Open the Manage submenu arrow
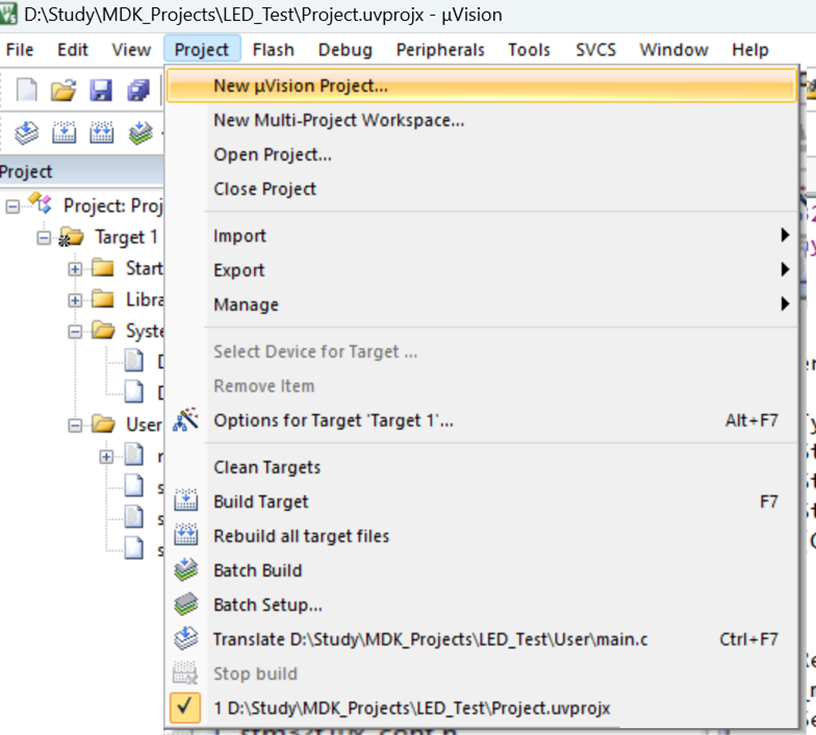Viewport: 816px width, 735px height. [785, 304]
